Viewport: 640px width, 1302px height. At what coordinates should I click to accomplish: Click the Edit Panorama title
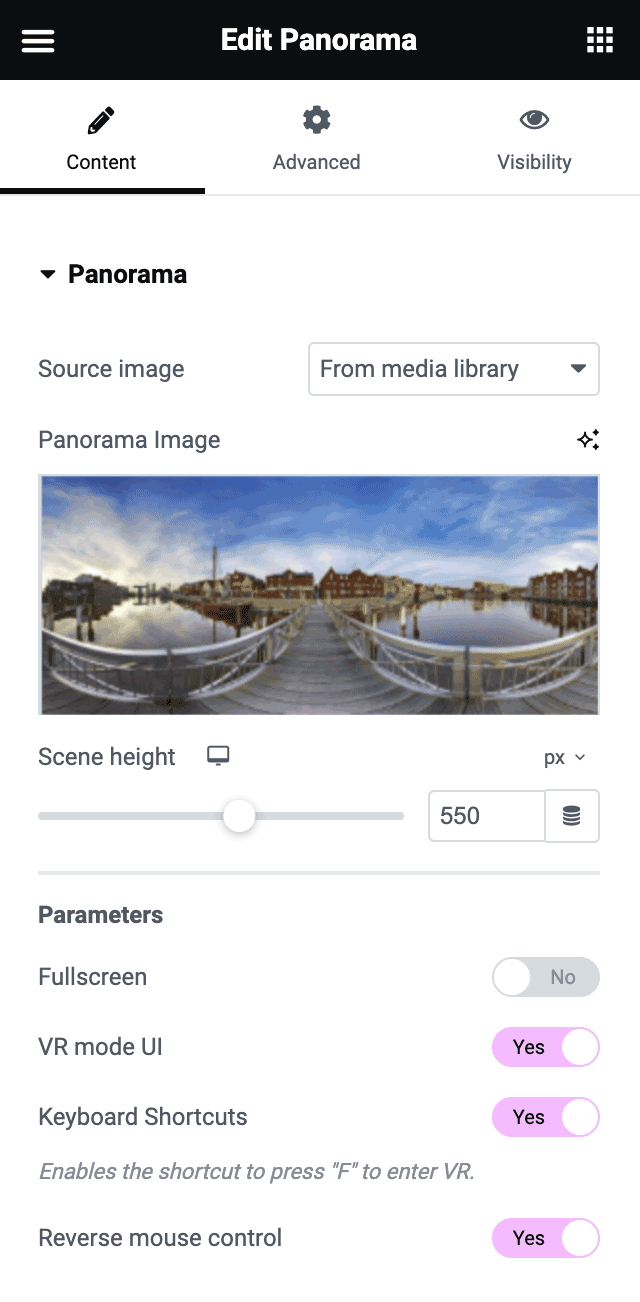pos(319,40)
